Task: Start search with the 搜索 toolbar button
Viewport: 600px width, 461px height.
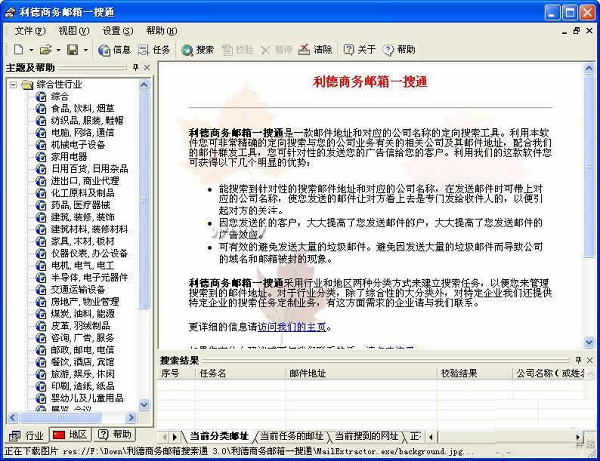Action: [197, 50]
